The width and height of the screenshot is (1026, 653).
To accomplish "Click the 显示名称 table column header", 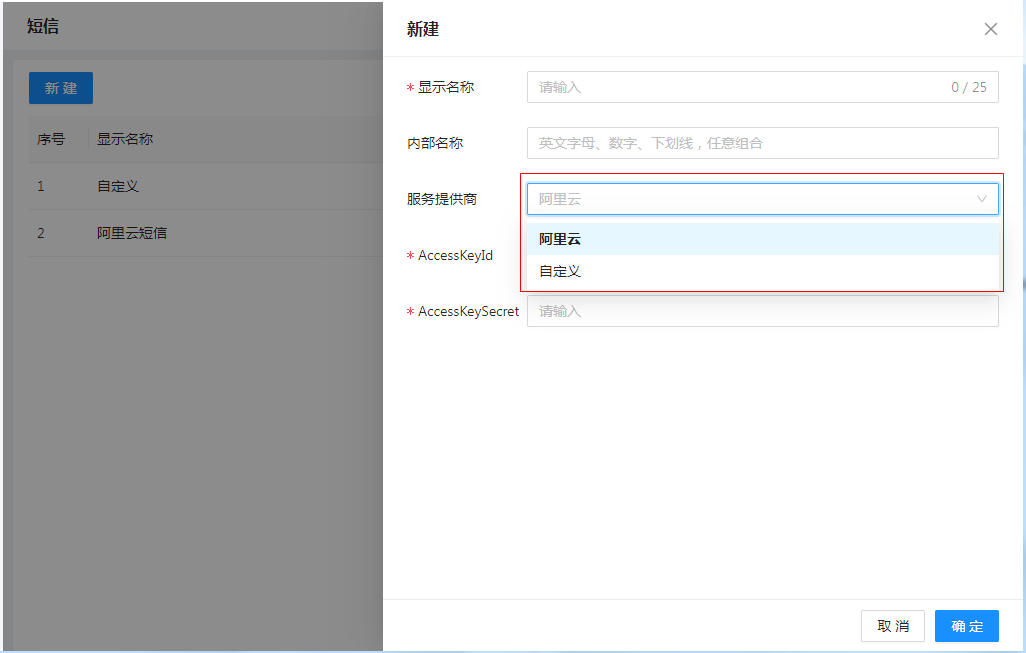I will pyautogui.click(x=125, y=139).
